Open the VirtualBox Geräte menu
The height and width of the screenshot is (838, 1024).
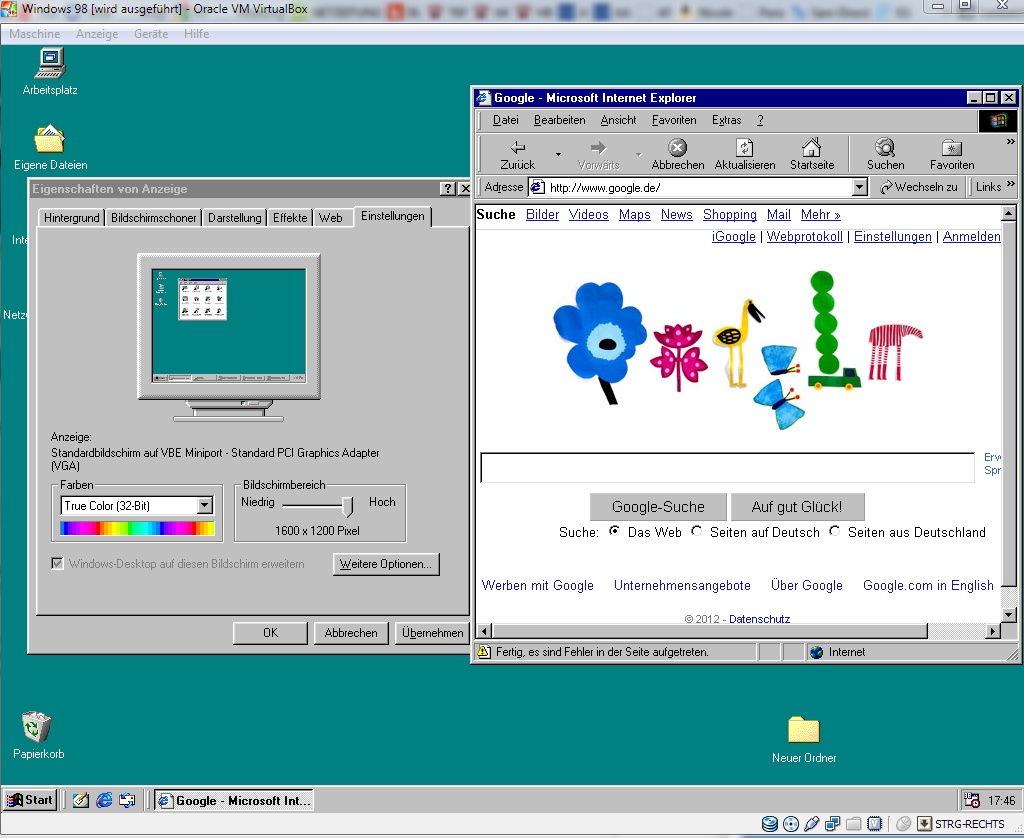click(151, 34)
